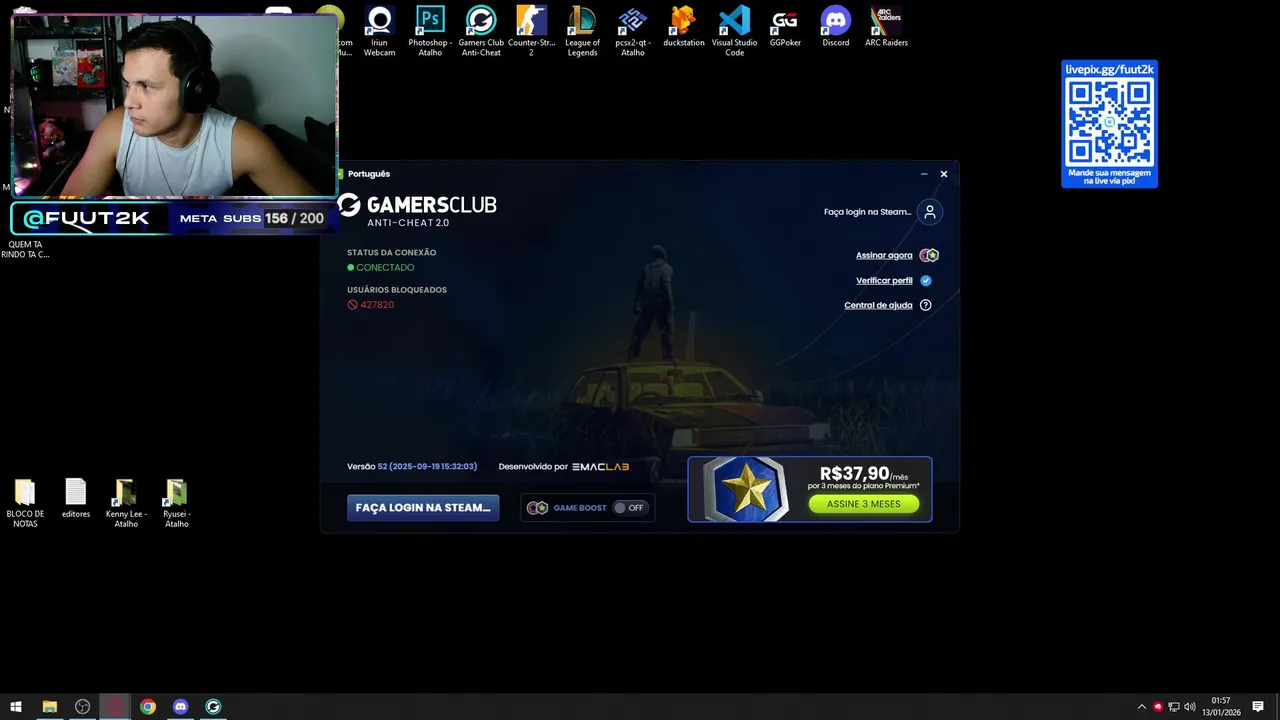Click the EMACLAB developer logo

coord(600,467)
